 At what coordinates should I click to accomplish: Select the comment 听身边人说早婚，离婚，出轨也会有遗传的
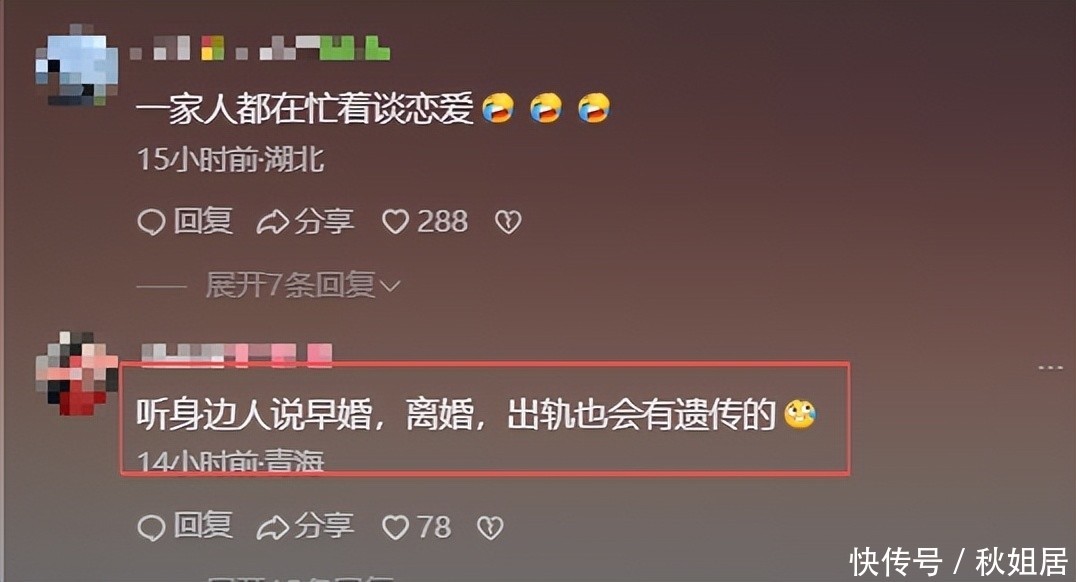[x=456, y=414]
